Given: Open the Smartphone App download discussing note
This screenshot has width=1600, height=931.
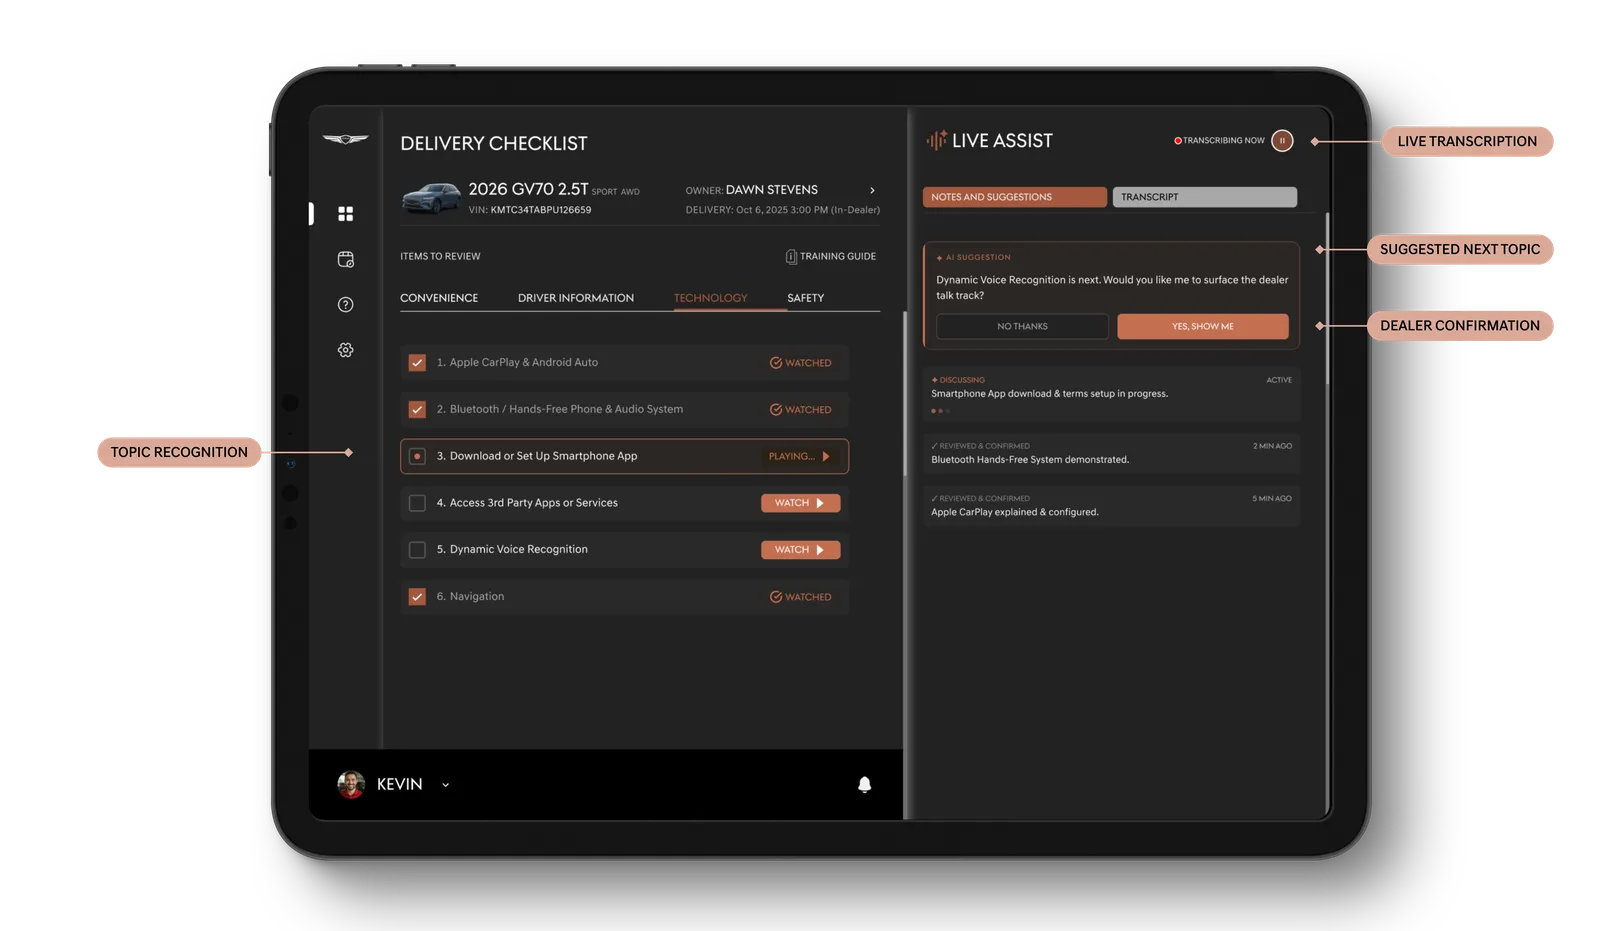Looking at the screenshot, I should tap(1111, 395).
